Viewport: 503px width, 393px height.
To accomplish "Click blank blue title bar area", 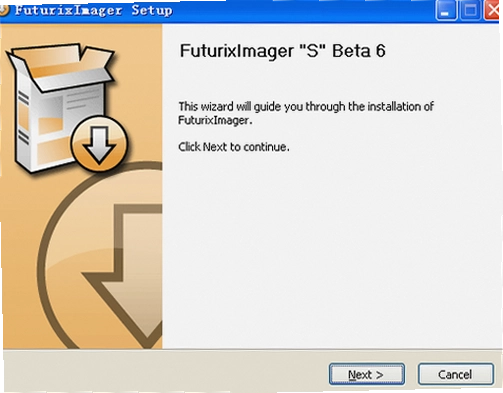I will click(x=300, y=11).
